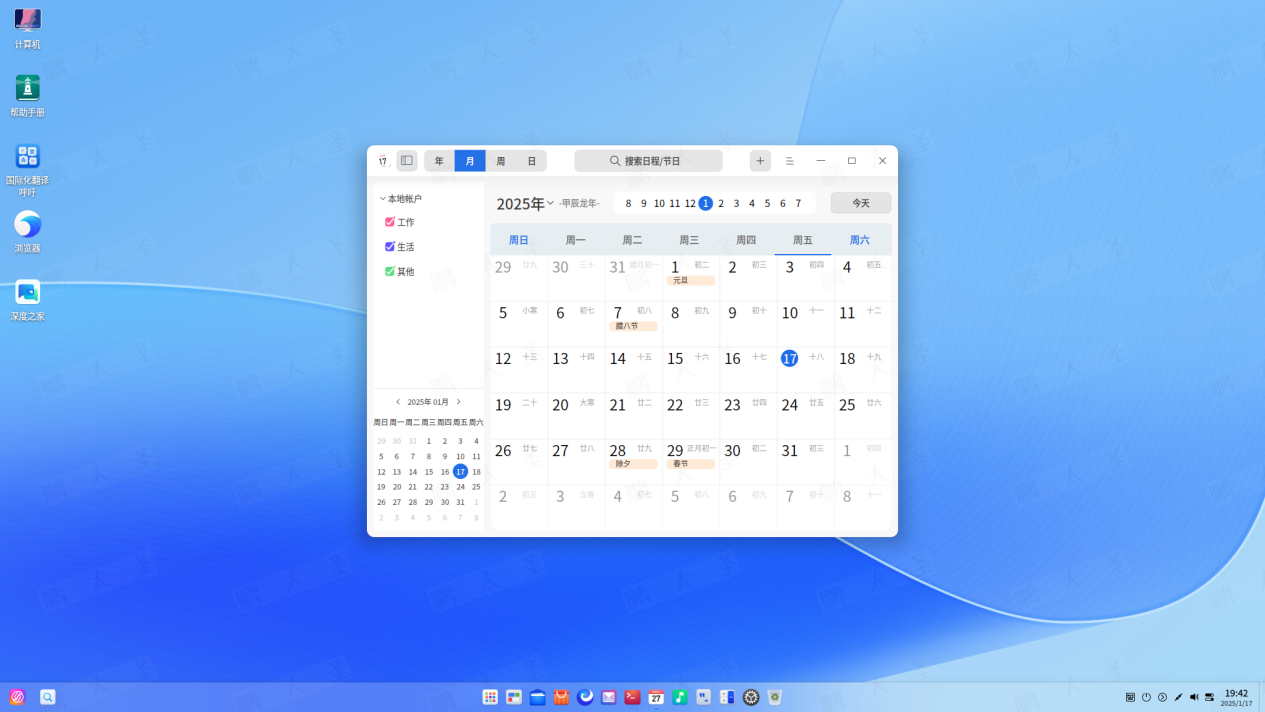Select month 12 in the month strip
Screen dimensions: 1265x712
(690, 204)
